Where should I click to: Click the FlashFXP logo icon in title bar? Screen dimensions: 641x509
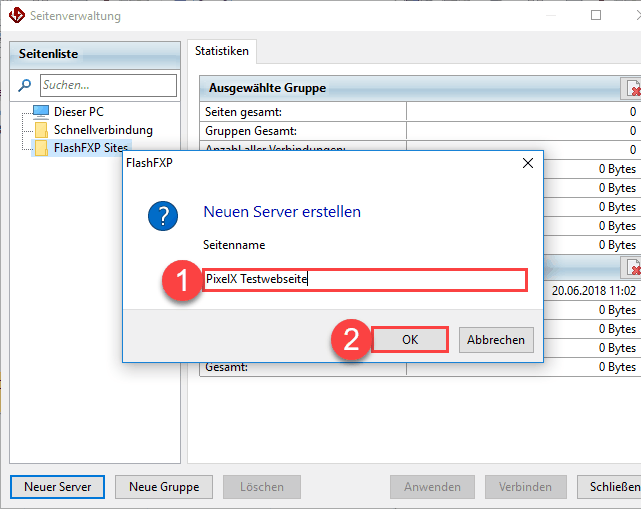[16, 16]
